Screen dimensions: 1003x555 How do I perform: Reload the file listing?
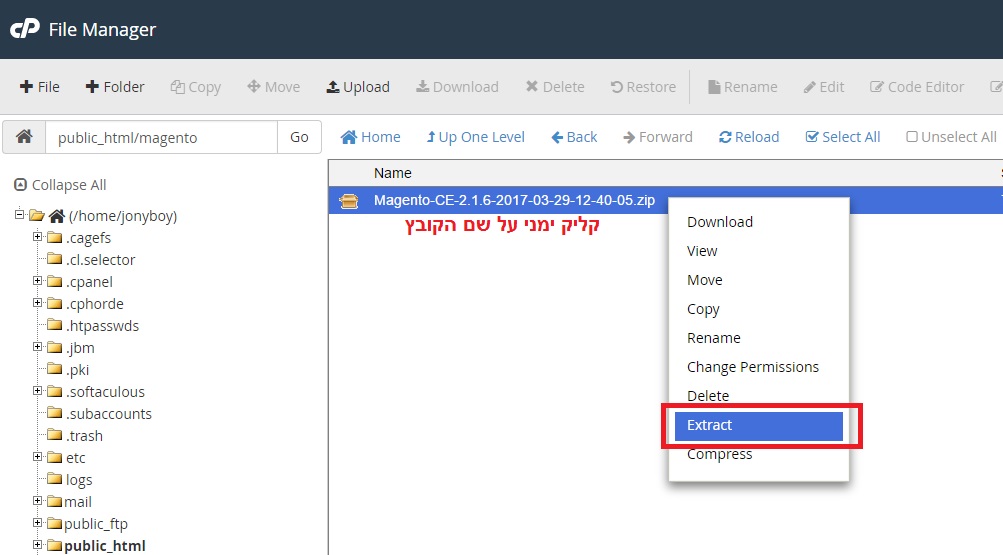tap(749, 137)
